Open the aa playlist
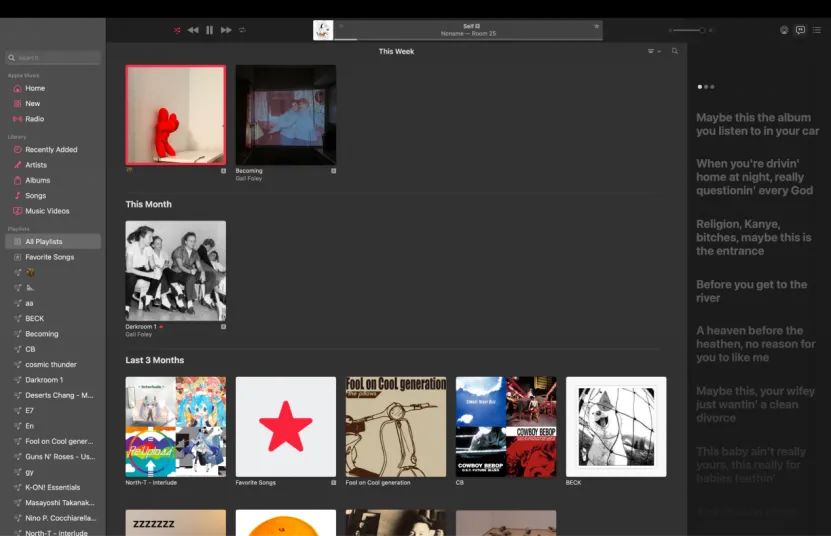 pyautogui.click(x=53, y=303)
